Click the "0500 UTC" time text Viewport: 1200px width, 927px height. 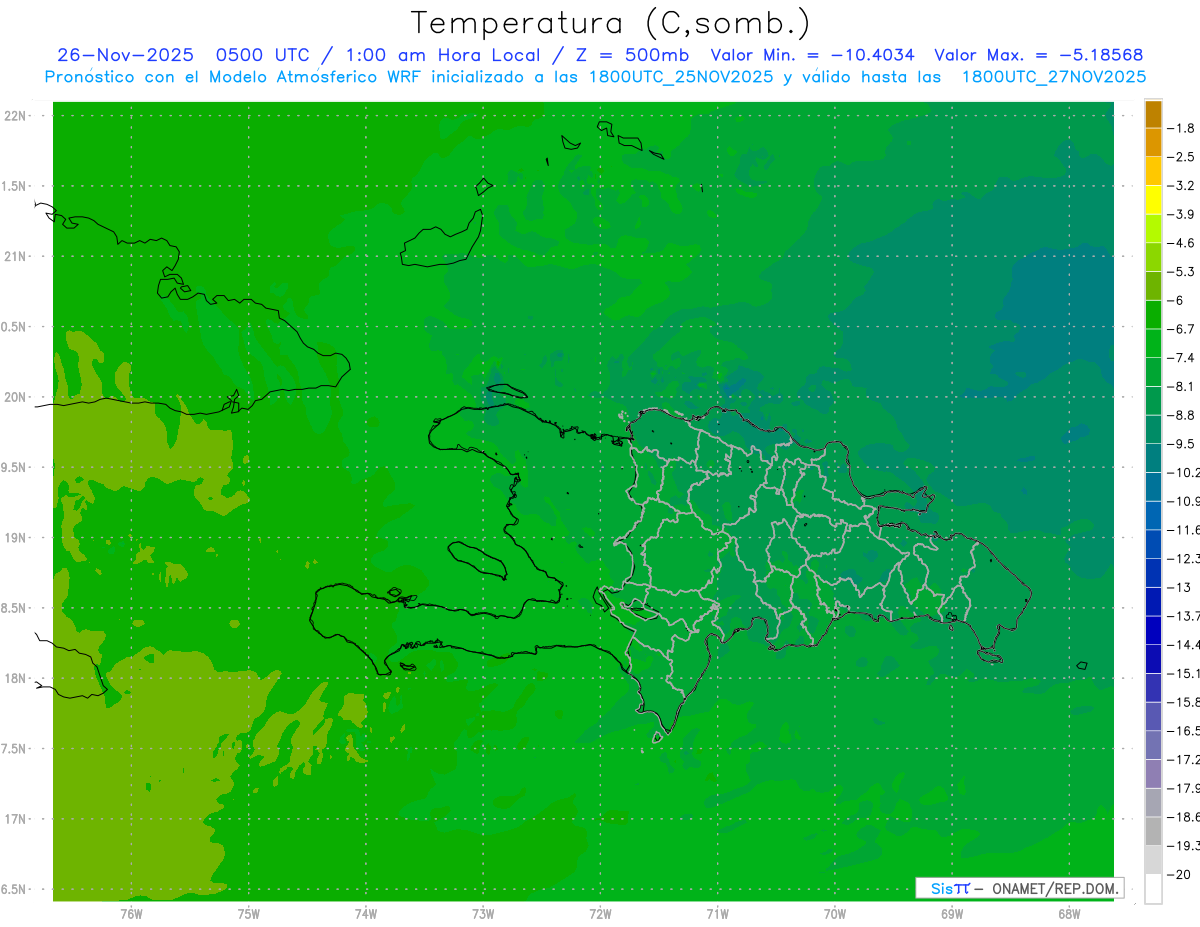(x=261, y=55)
